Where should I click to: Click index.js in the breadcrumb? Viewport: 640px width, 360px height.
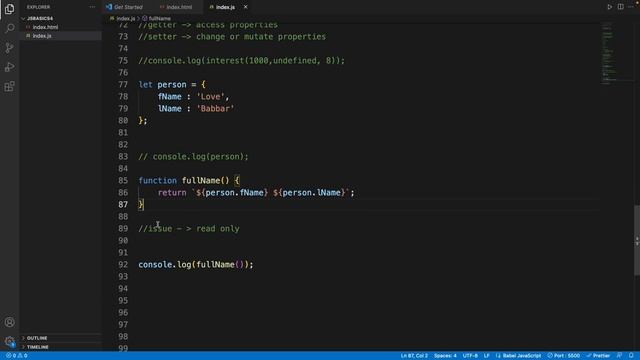125,18
